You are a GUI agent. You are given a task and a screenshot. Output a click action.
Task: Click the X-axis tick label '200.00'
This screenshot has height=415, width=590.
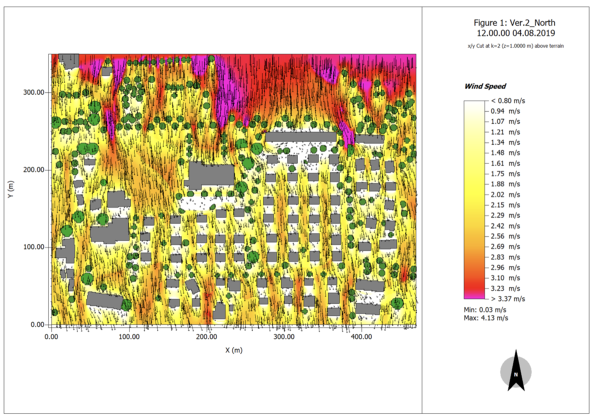207,336
